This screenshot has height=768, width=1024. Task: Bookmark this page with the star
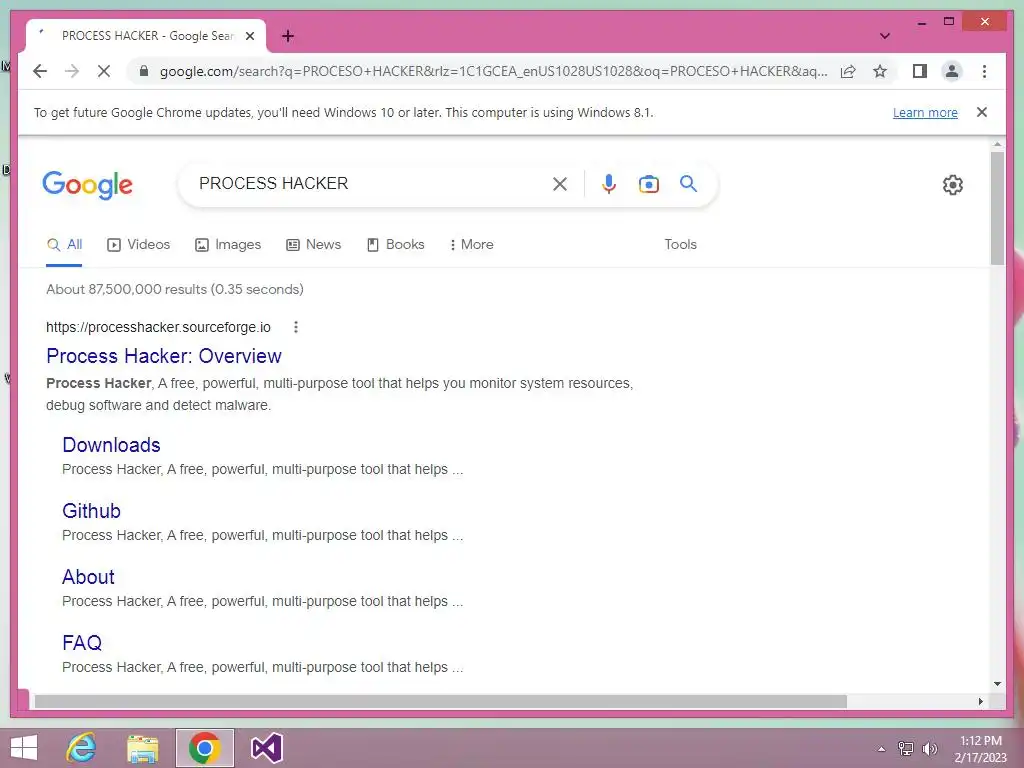point(880,71)
